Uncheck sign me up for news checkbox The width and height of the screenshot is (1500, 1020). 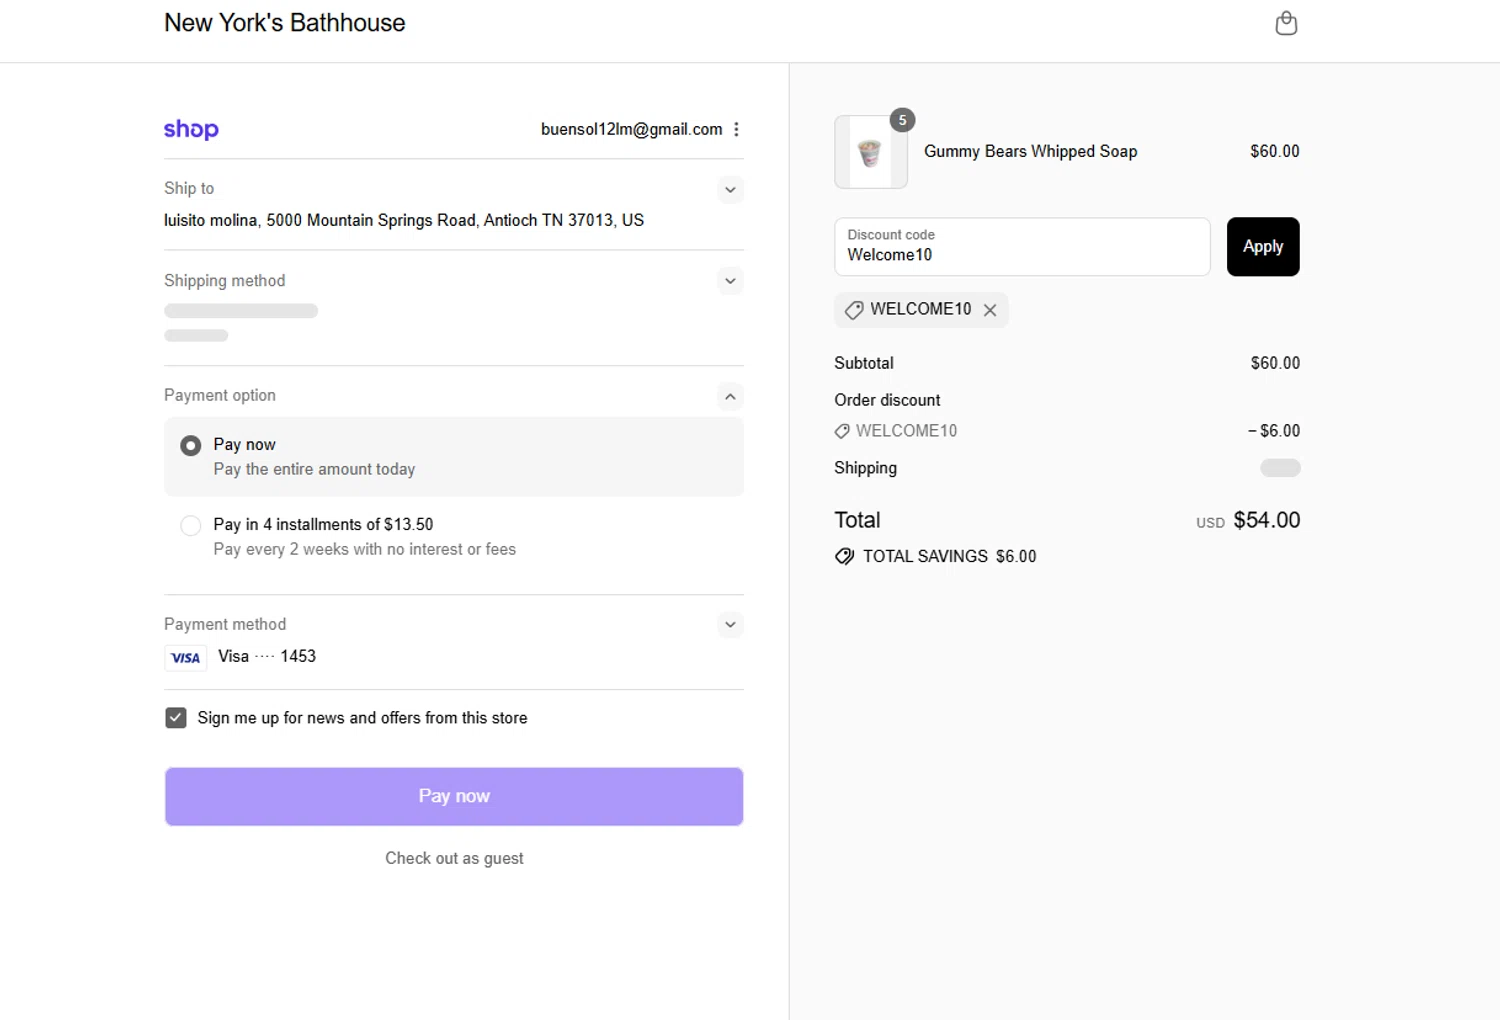point(176,718)
